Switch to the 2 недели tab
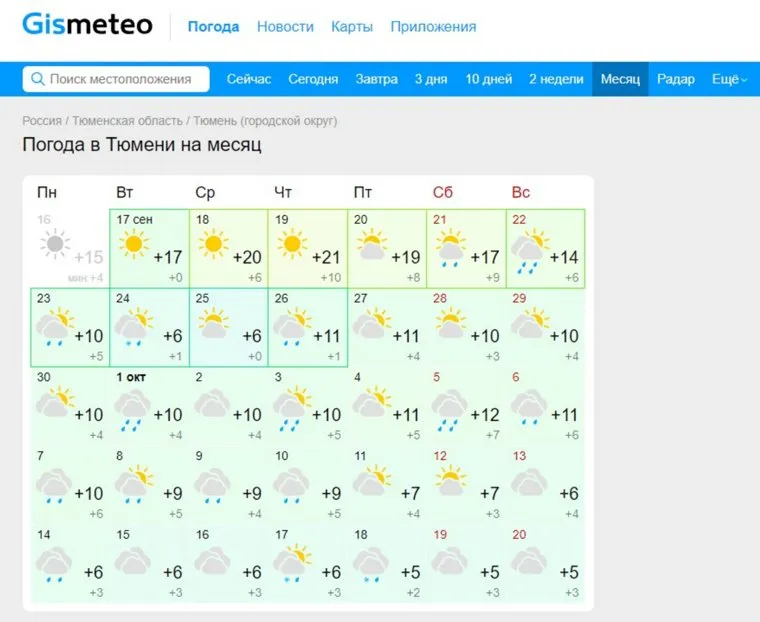 pyautogui.click(x=557, y=79)
